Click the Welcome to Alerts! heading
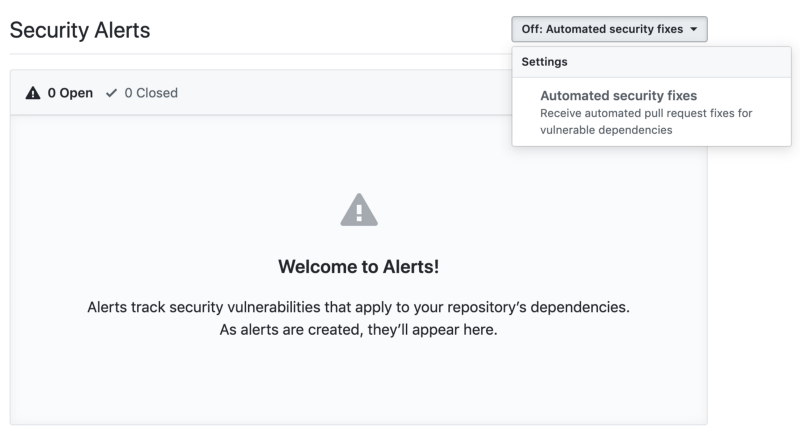The image size is (800, 440). pos(359,266)
